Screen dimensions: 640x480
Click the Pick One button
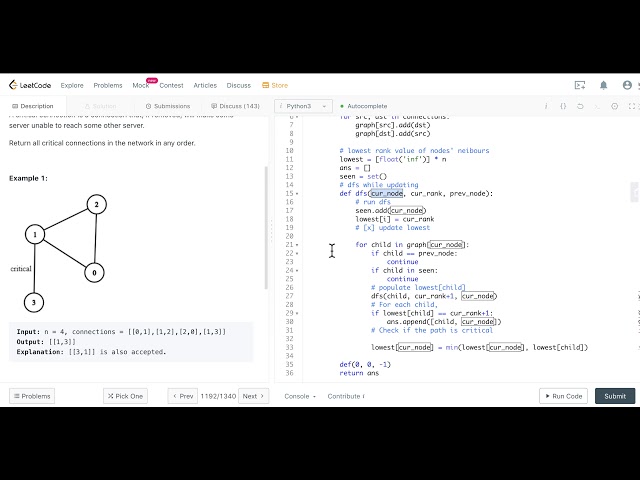pos(125,396)
